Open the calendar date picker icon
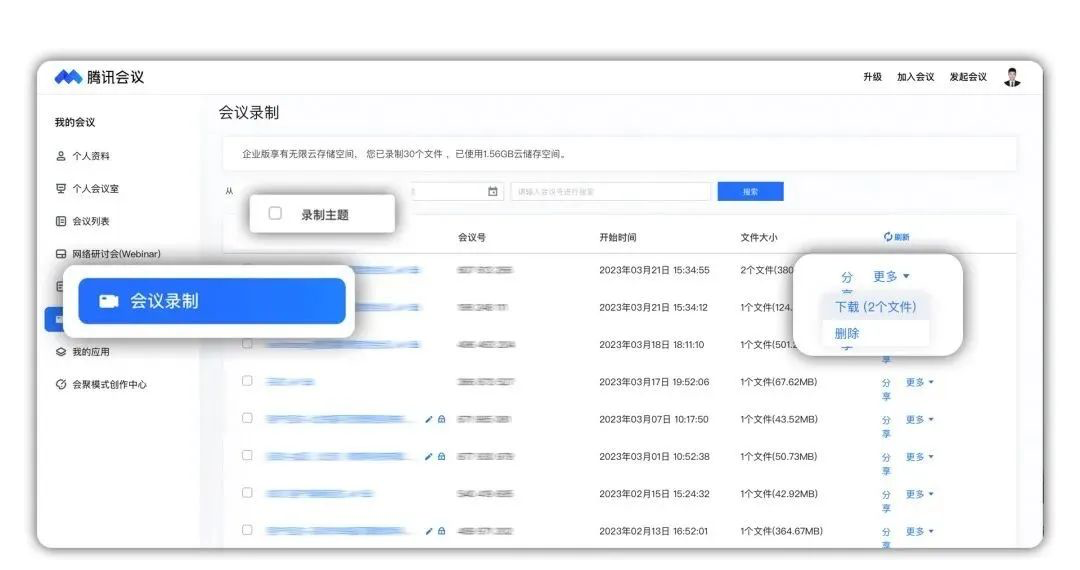The height and width of the screenshot is (570, 1080). 492,191
